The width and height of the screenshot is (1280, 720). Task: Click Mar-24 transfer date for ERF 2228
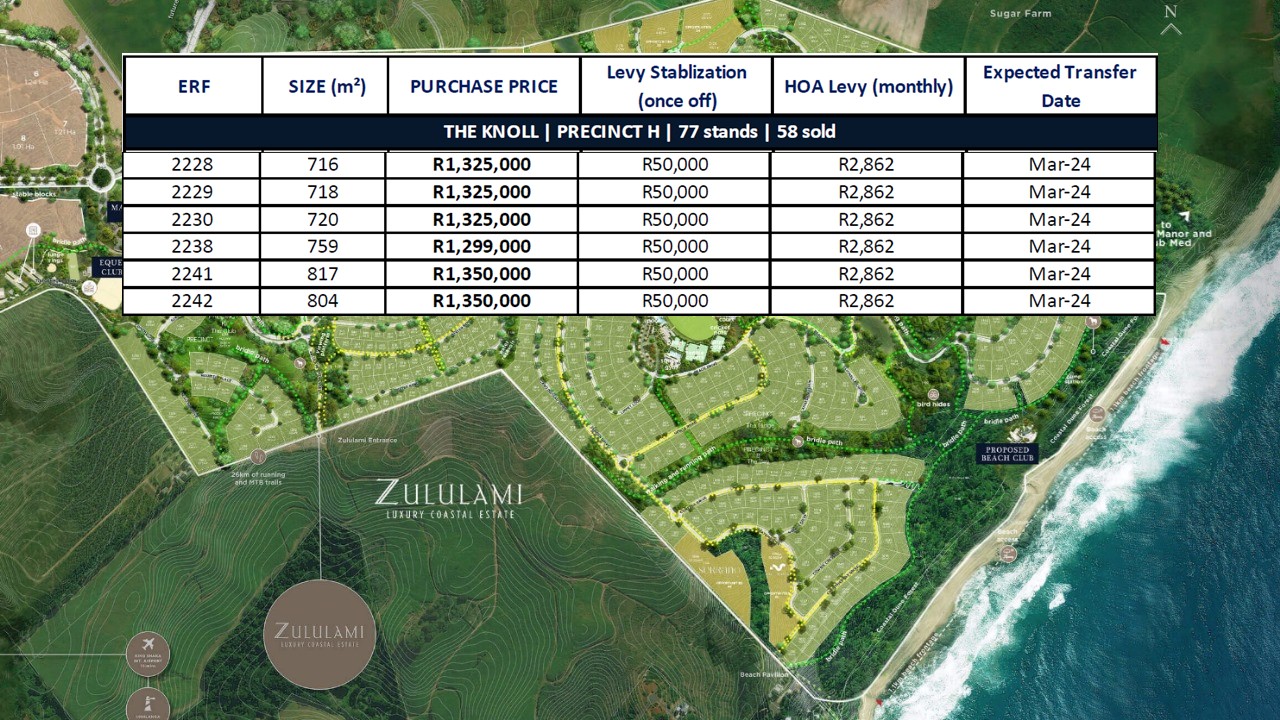click(1059, 165)
